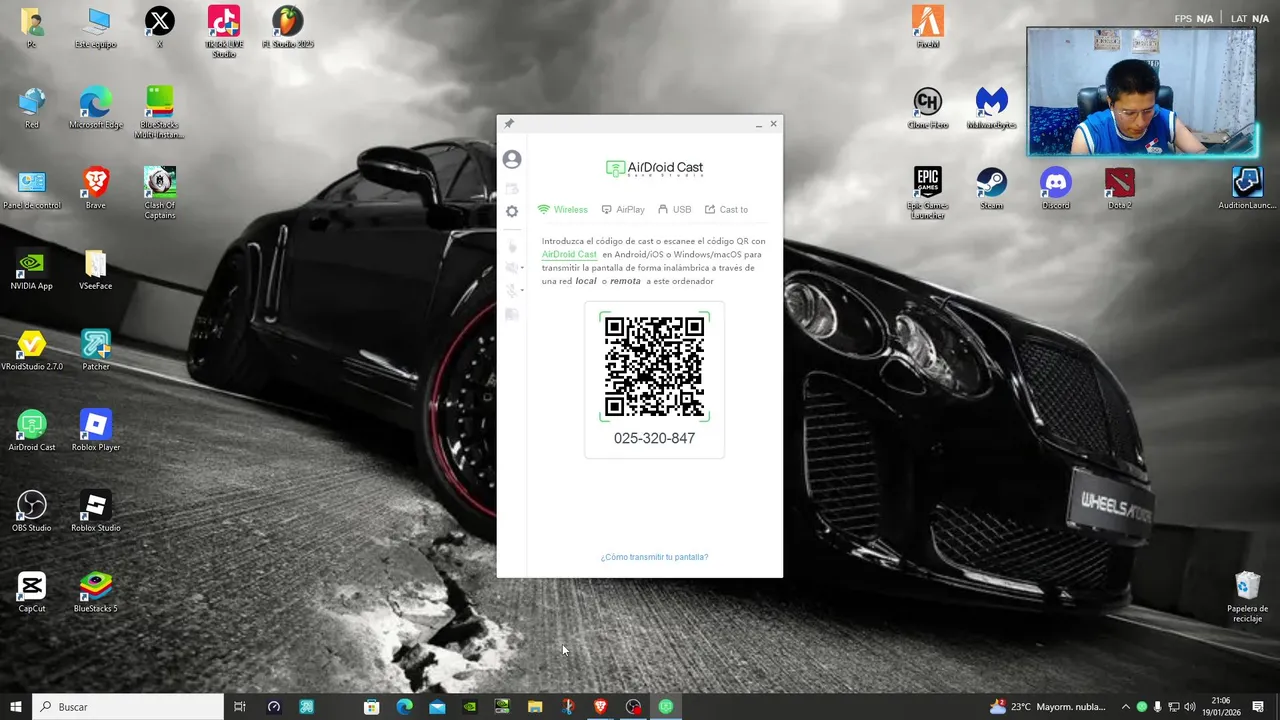Select the cast code 025-320-847

click(654, 438)
